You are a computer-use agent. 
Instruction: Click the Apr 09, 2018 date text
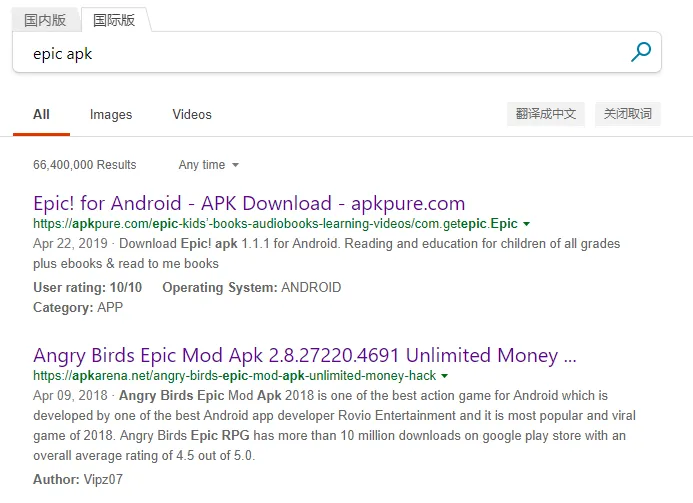[70, 396]
